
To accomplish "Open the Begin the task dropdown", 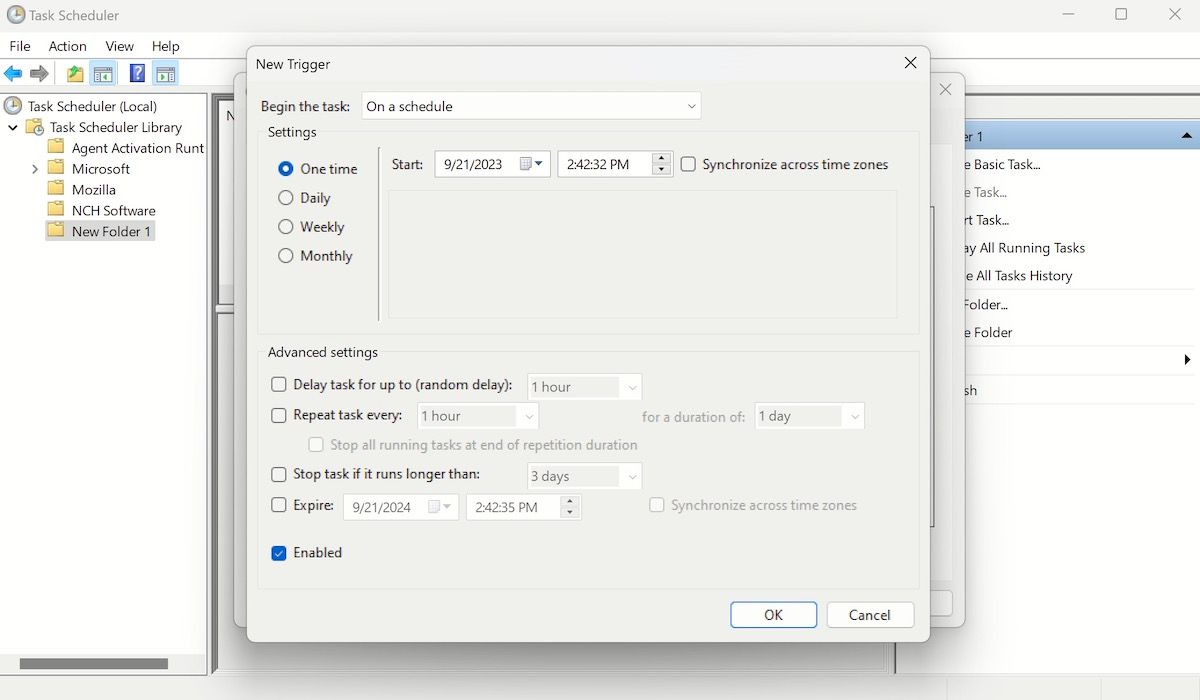I will [690, 106].
